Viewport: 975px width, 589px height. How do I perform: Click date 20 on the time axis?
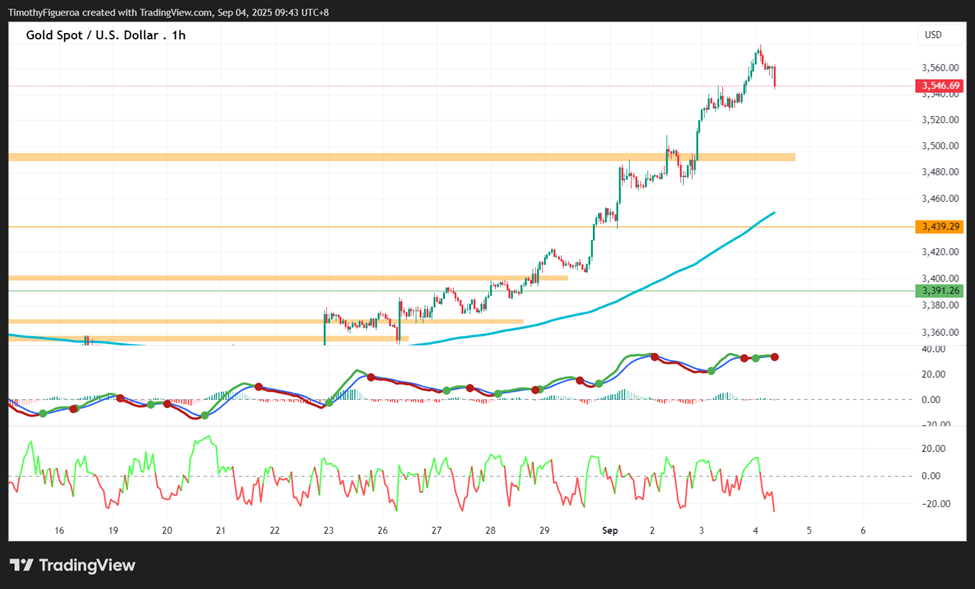point(167,531)
